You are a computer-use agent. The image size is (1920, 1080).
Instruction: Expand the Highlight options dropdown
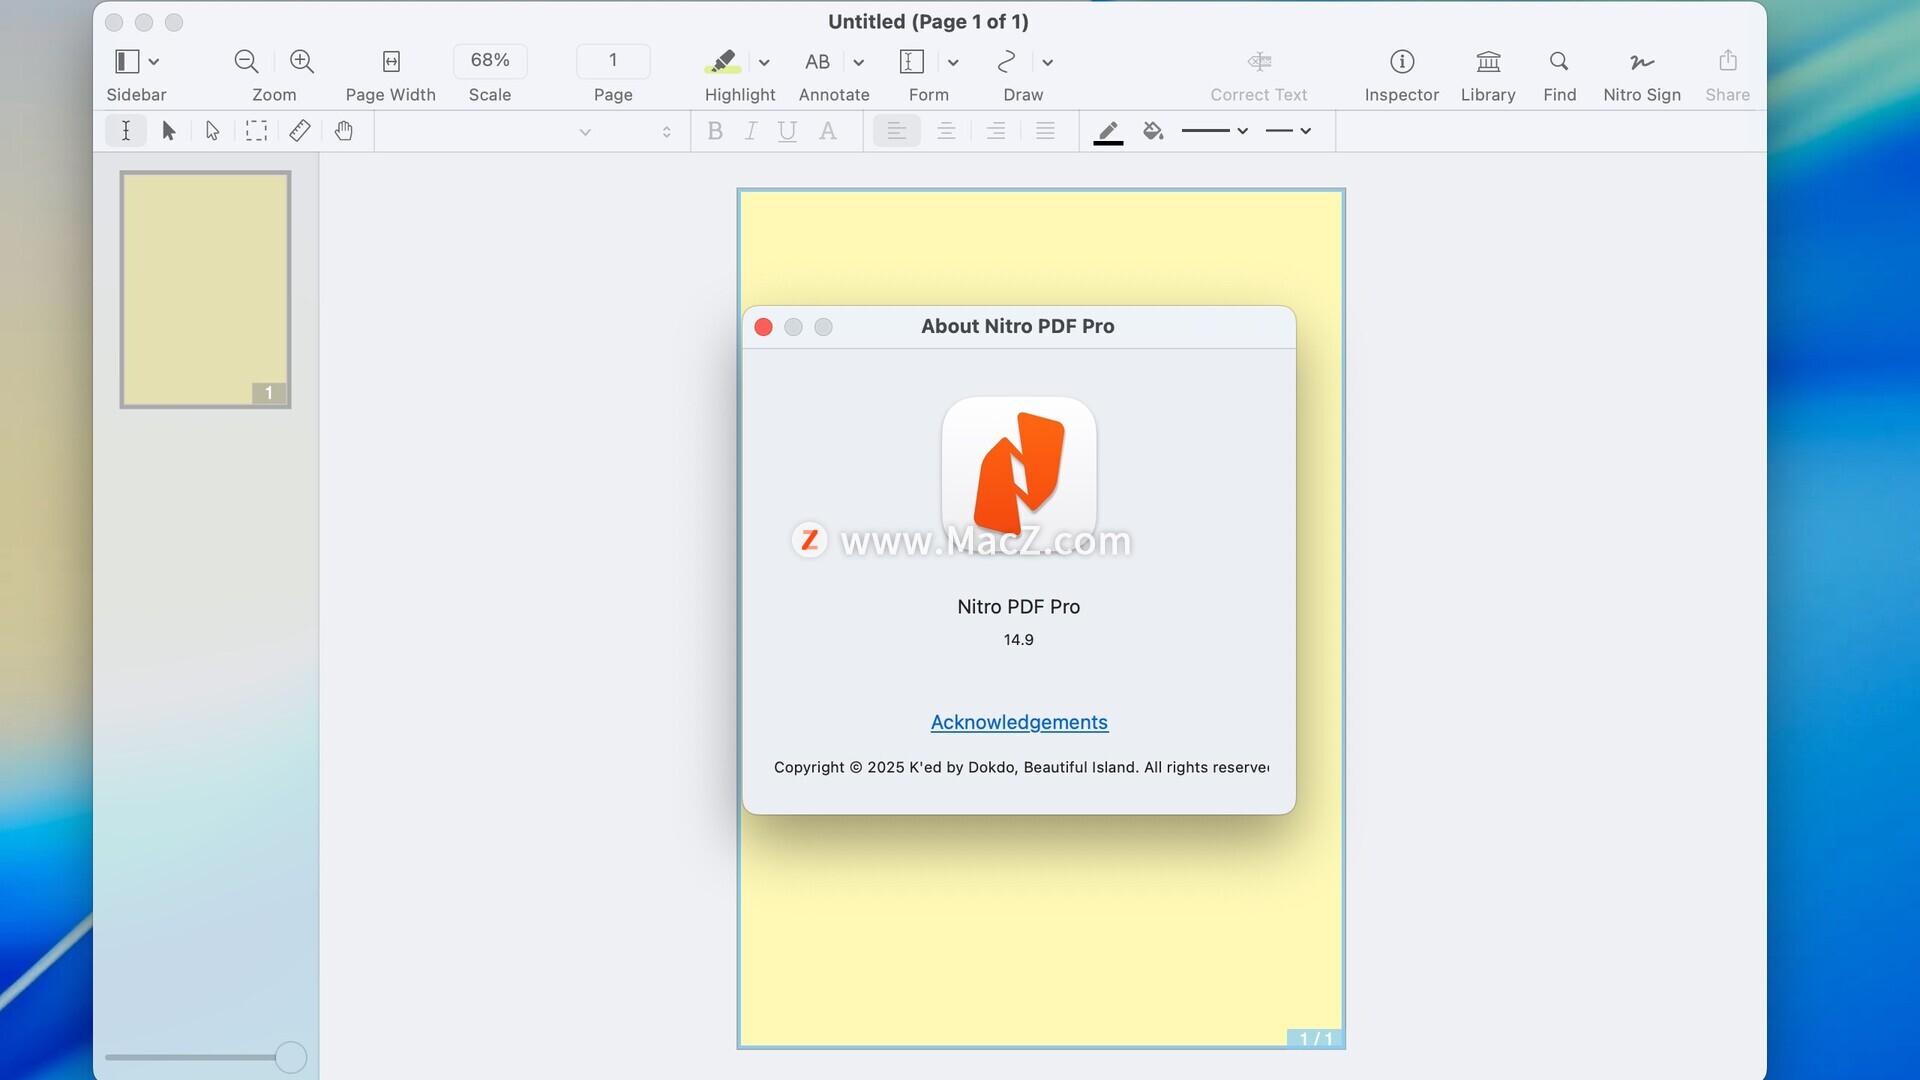coord(764,62)
